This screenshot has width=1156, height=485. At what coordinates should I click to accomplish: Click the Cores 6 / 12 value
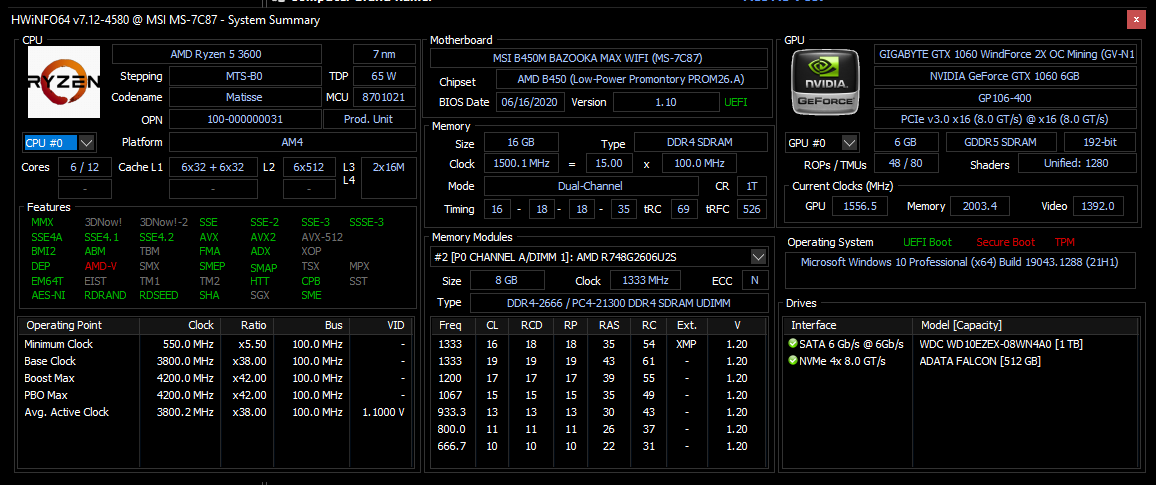(85, 167)
